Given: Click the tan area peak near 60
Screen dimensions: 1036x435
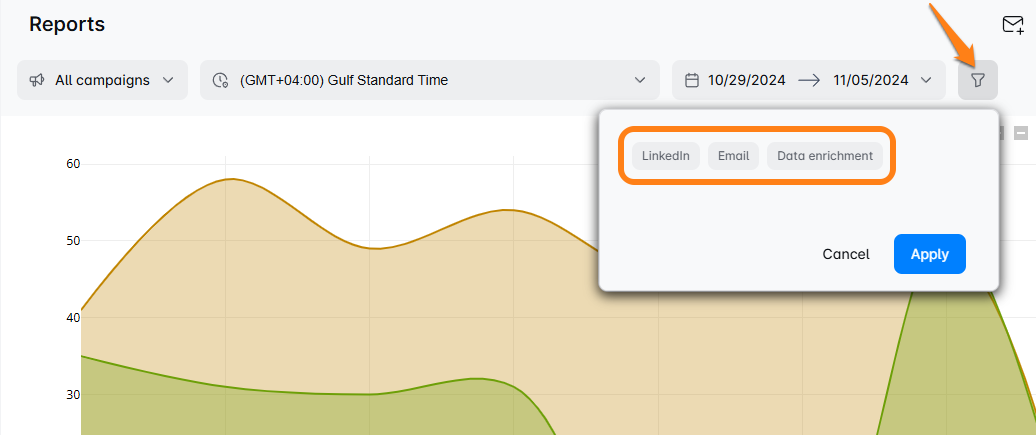Looking at the screenshot, I should (x=230, y=200).
